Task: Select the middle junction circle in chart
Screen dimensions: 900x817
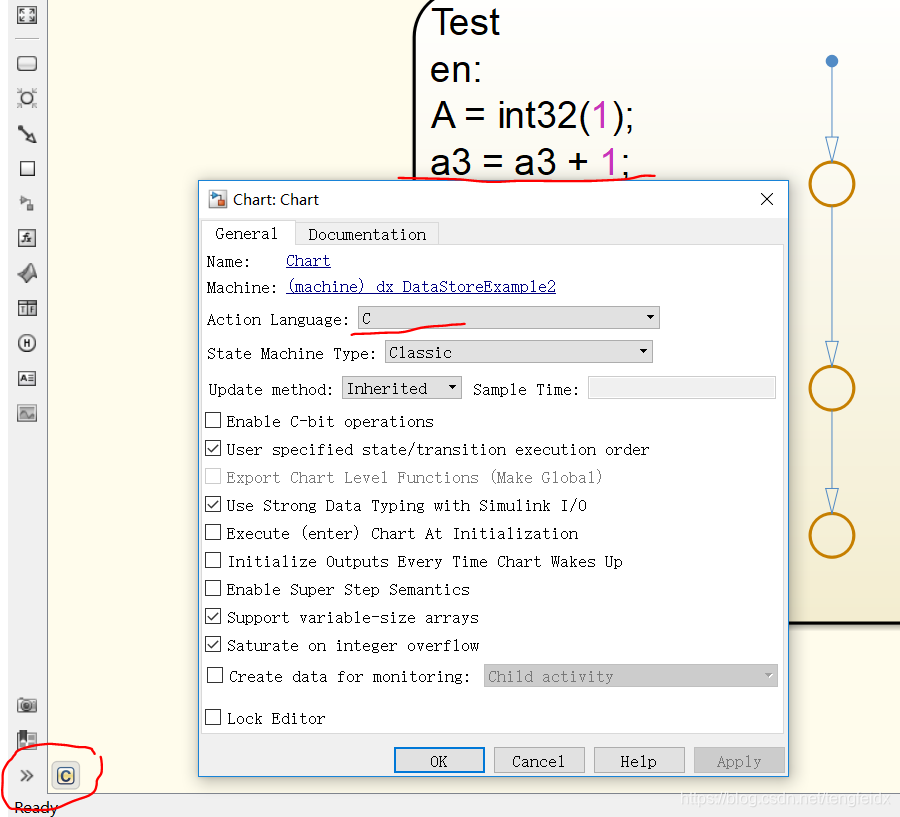Action: [832, 388]
